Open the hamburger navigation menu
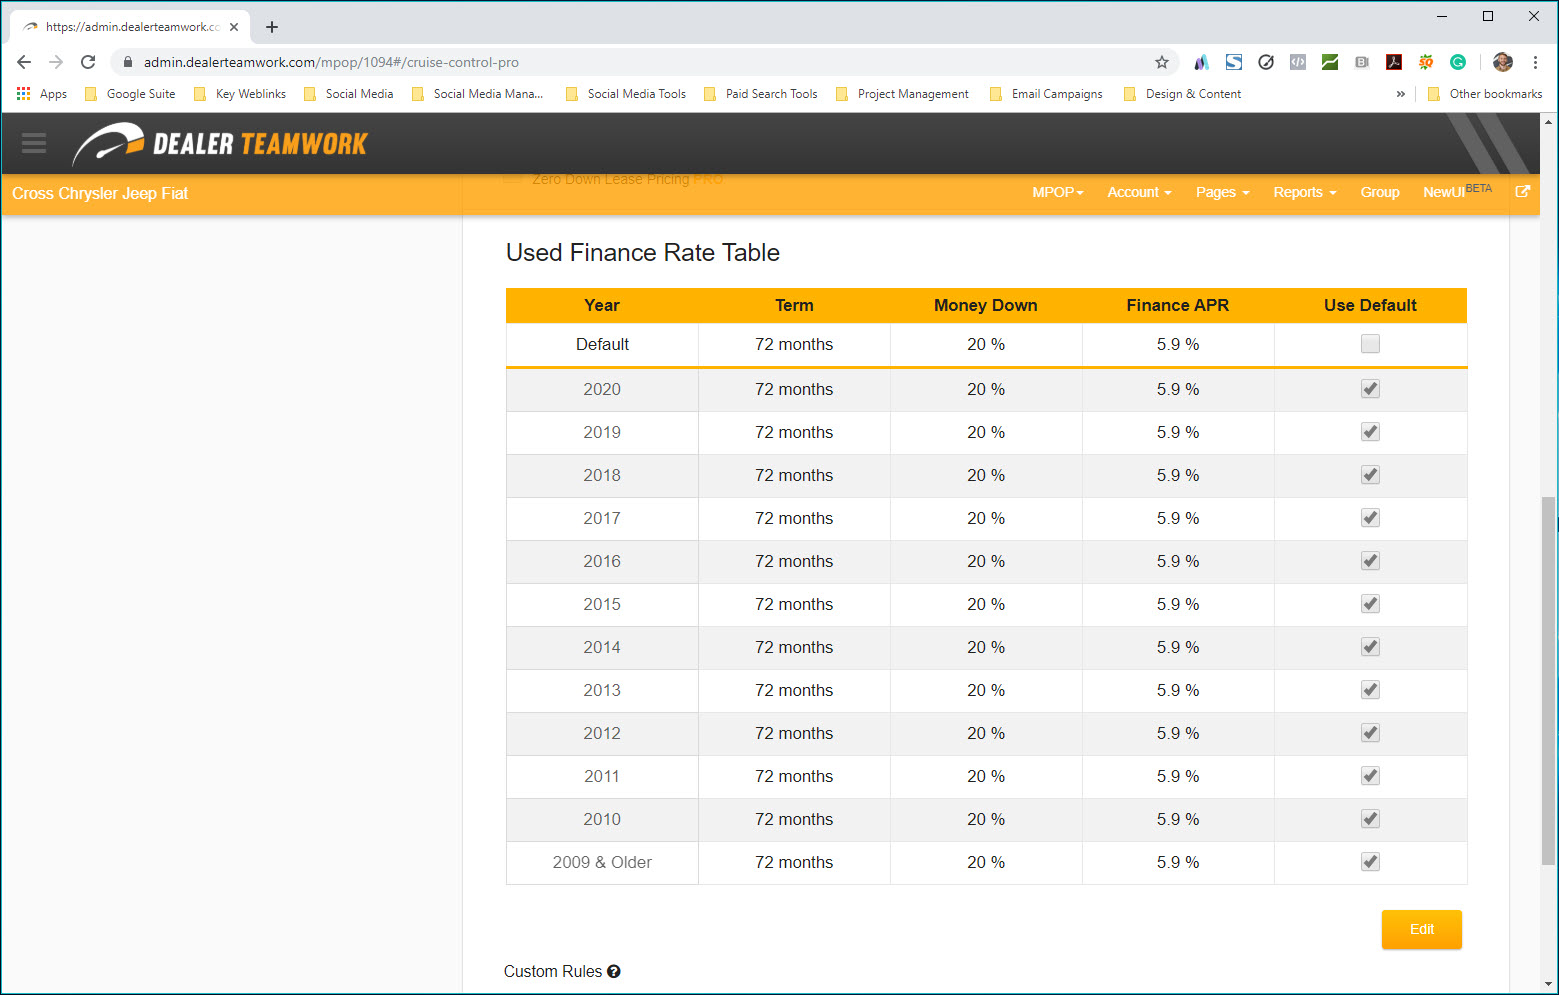The width and height of the screenshot is (1559, 995). [33, 143]
